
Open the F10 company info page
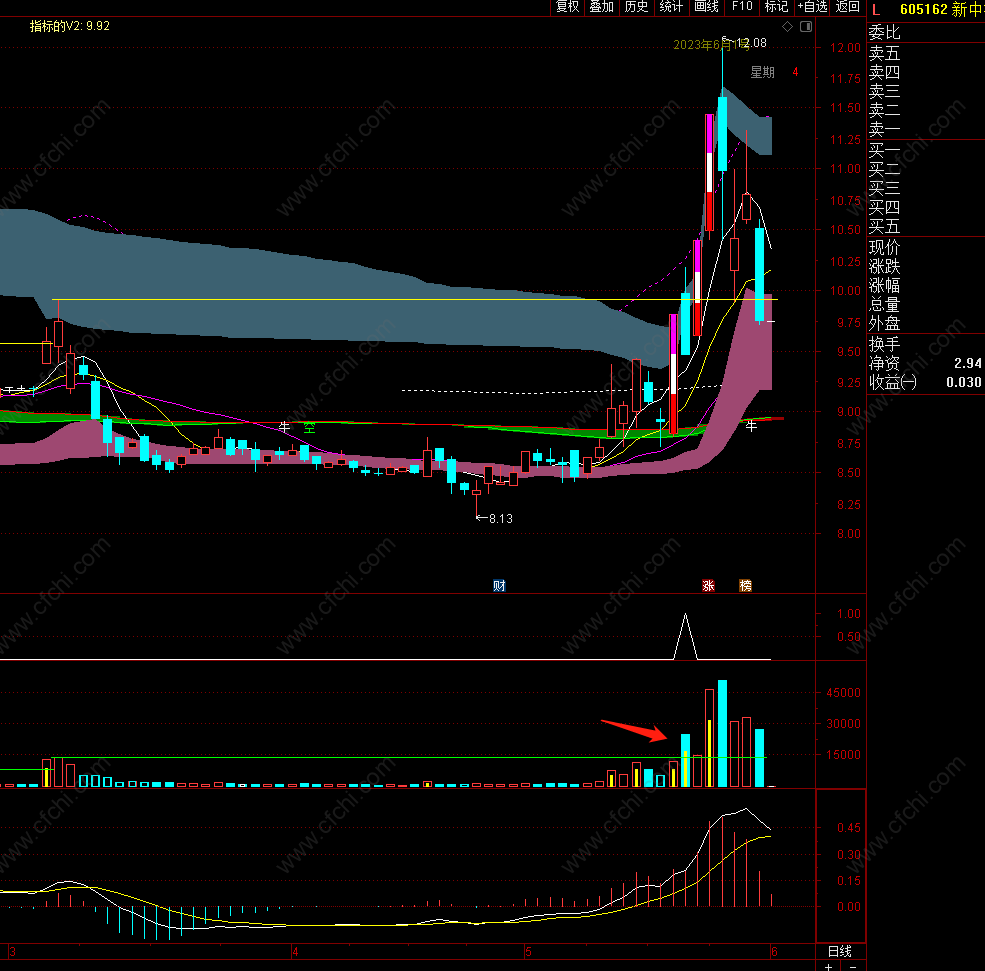pyautogui.click(x=742, y=7)
